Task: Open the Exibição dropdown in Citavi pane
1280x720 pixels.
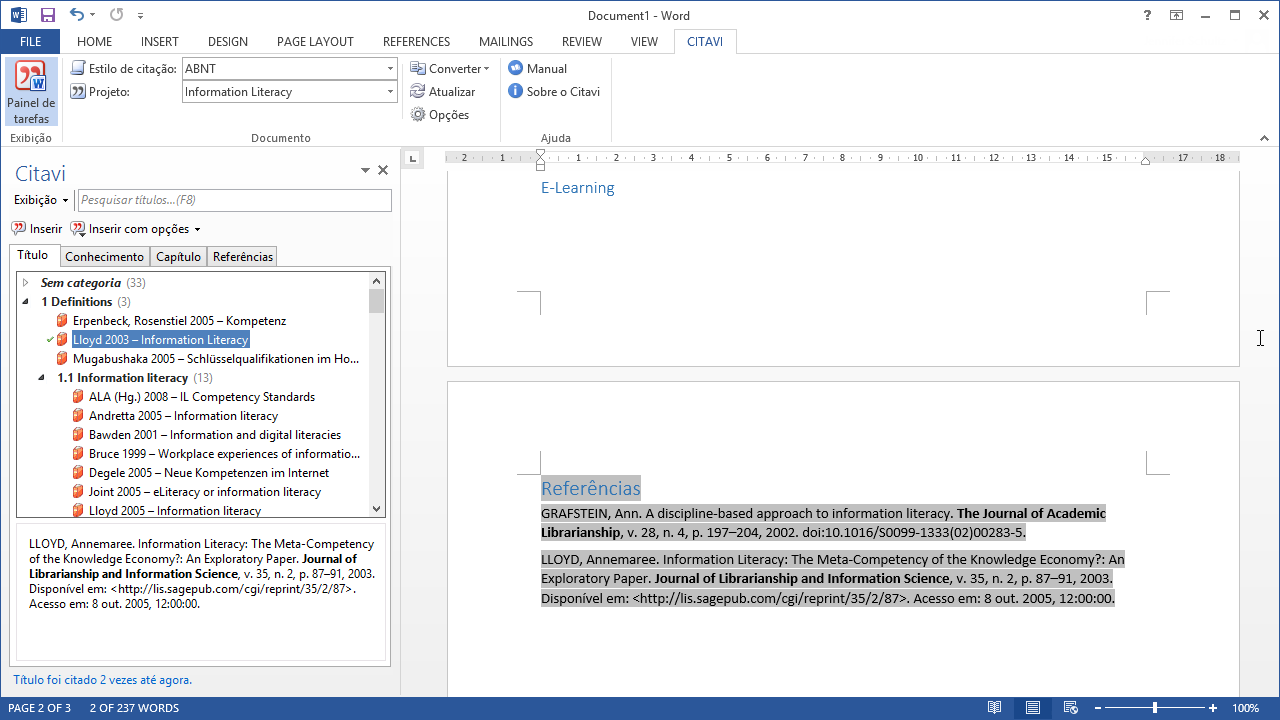Action: pos(41,201)
